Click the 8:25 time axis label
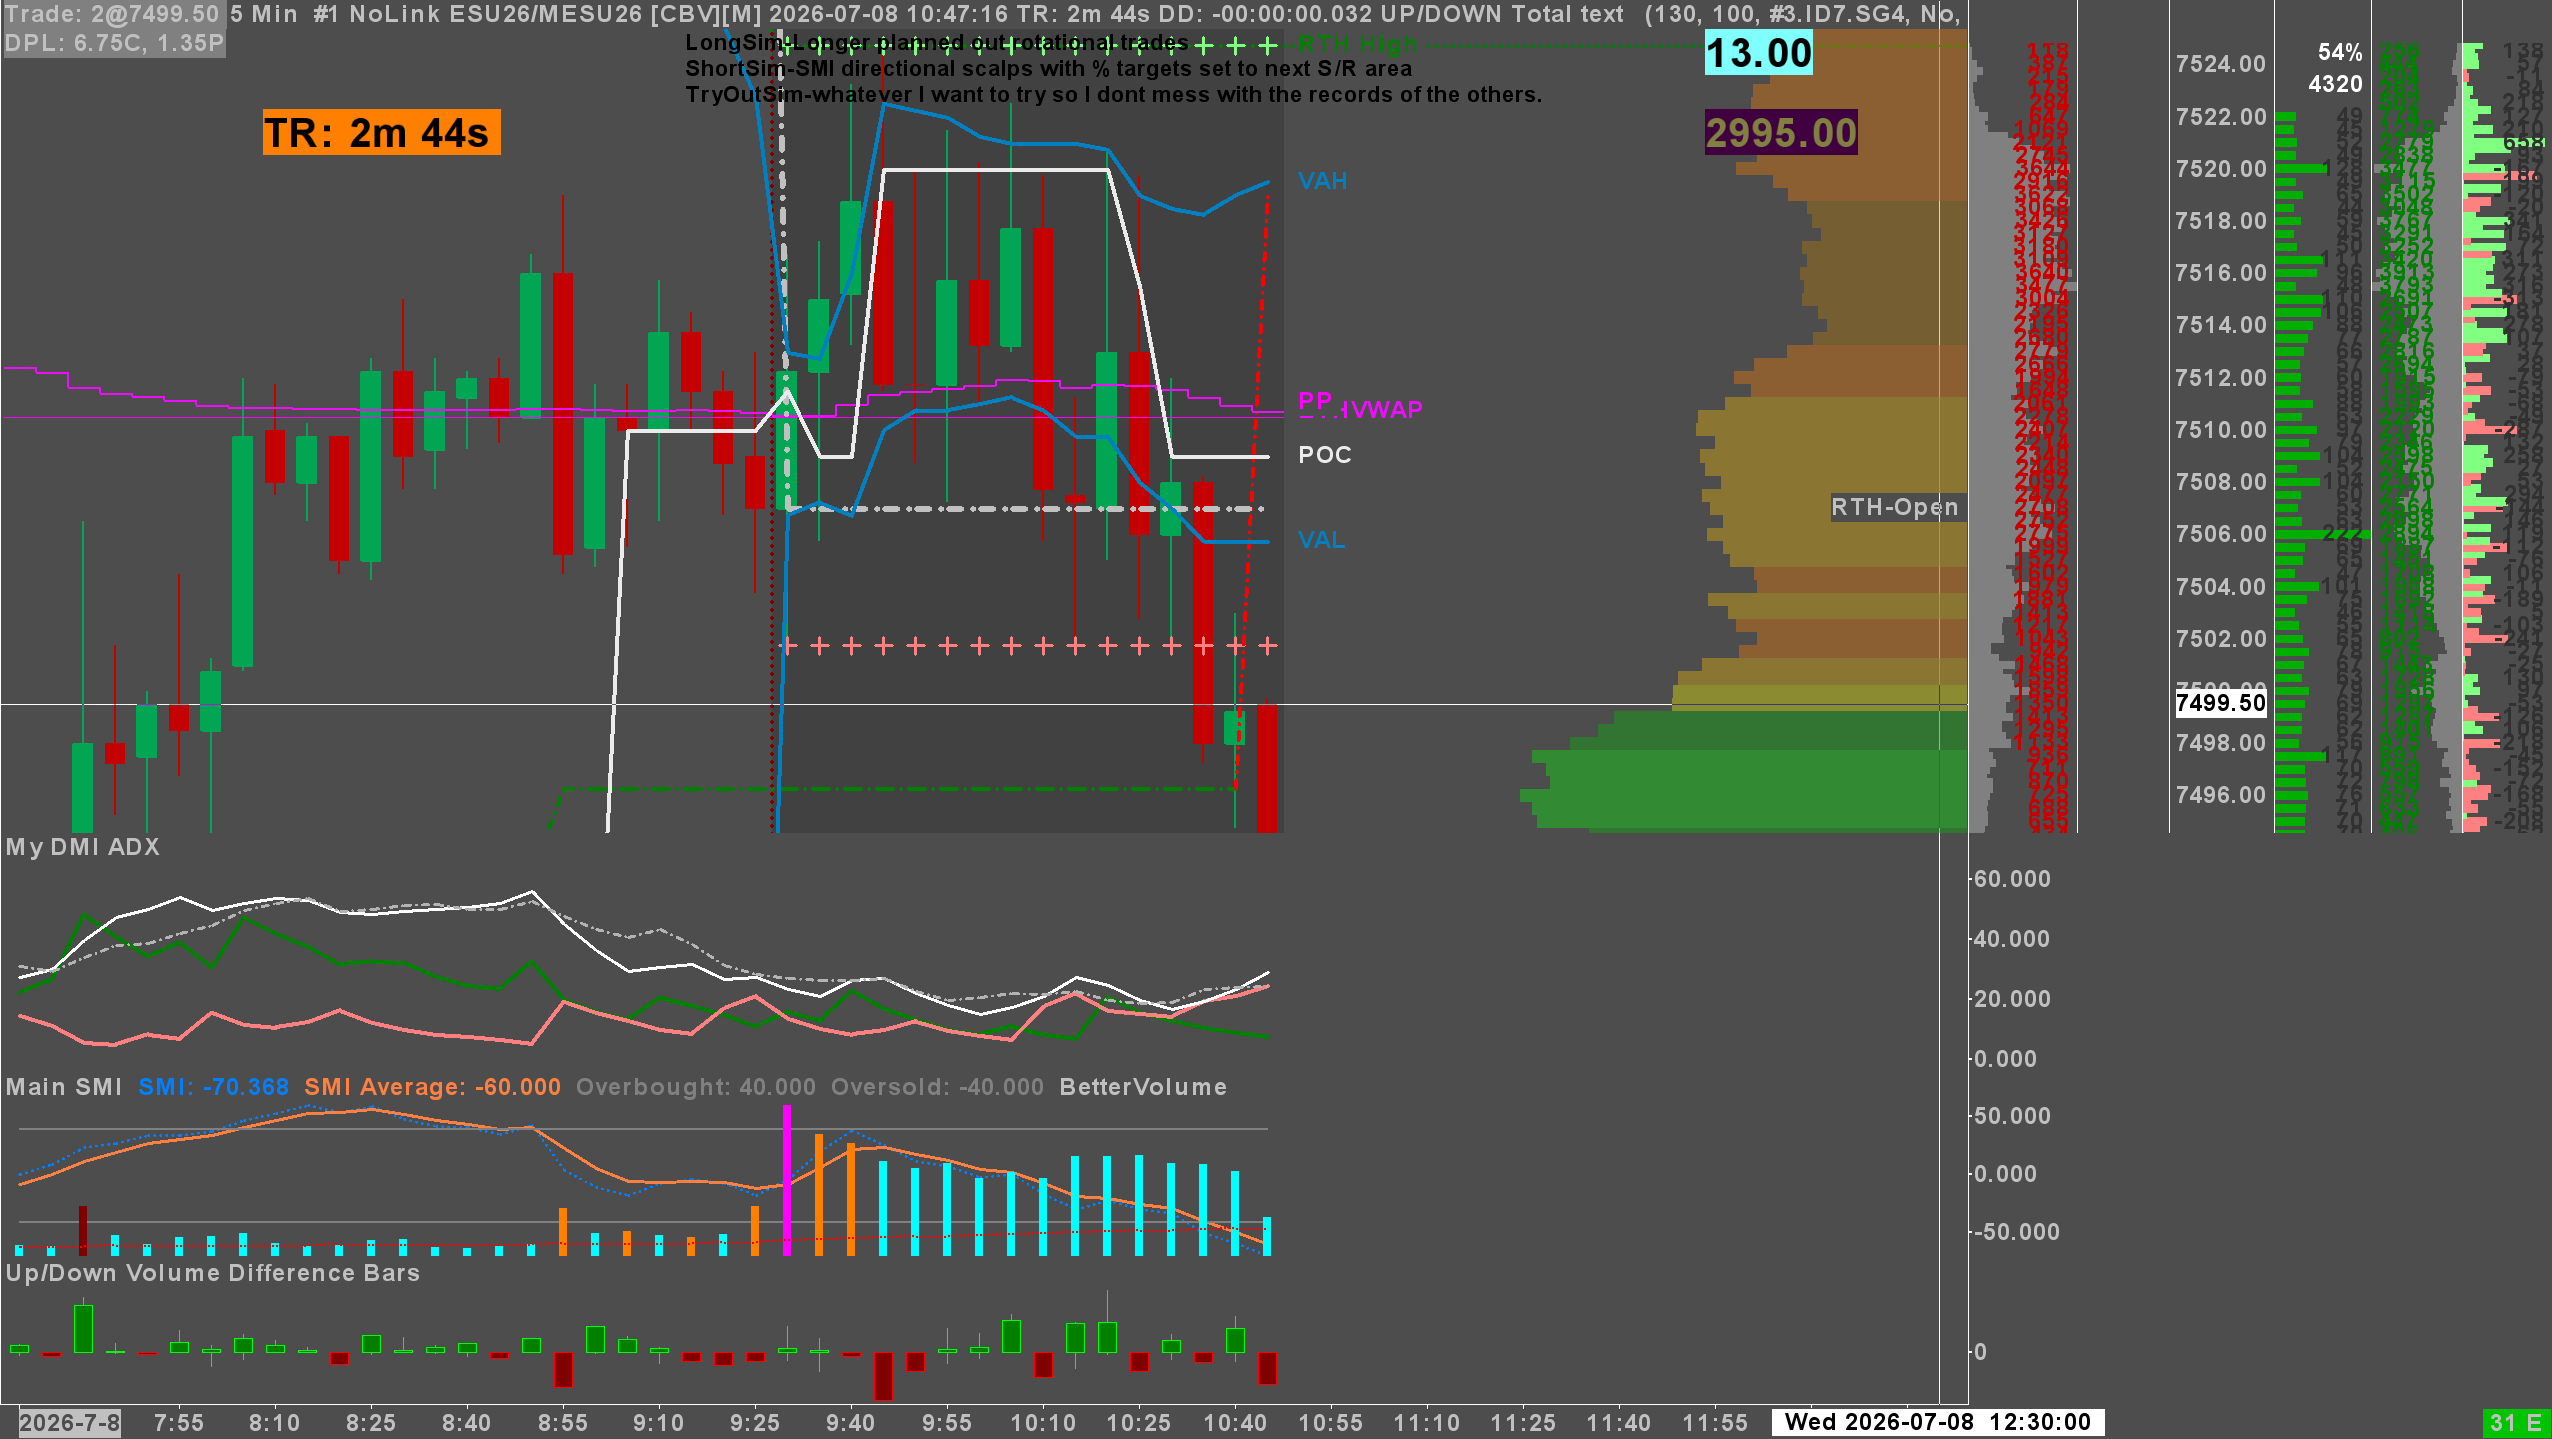This screenshot has height=1439, width=2552. (371, 1422)
